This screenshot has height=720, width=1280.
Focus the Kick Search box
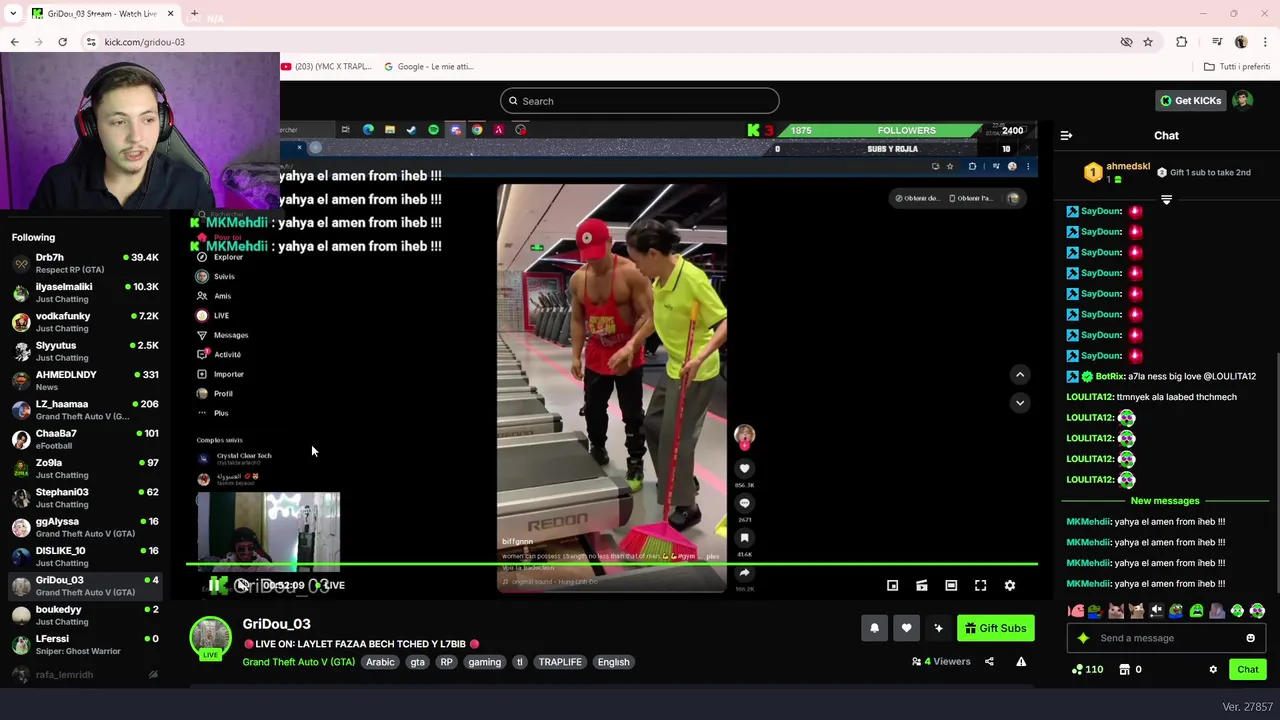click(x=640, y=101)
